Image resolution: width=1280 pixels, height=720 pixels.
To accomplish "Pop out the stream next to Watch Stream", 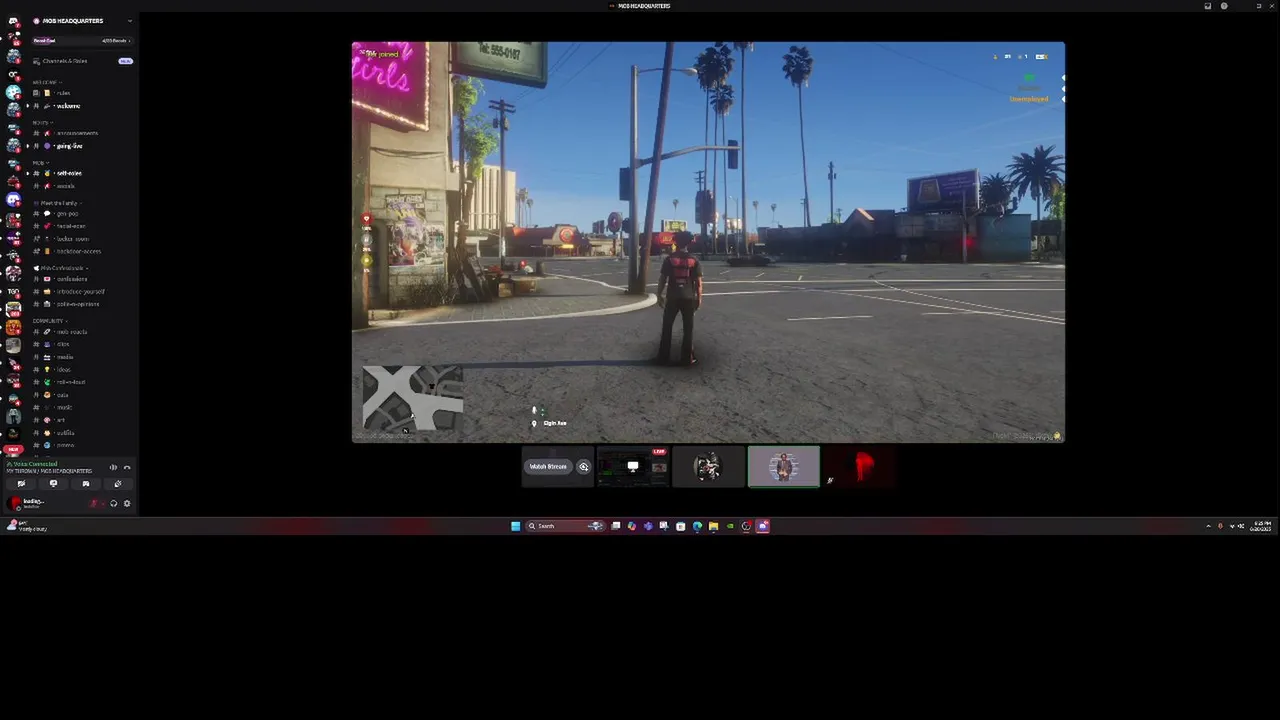I will pyautogui.click(x=584, y=467).
